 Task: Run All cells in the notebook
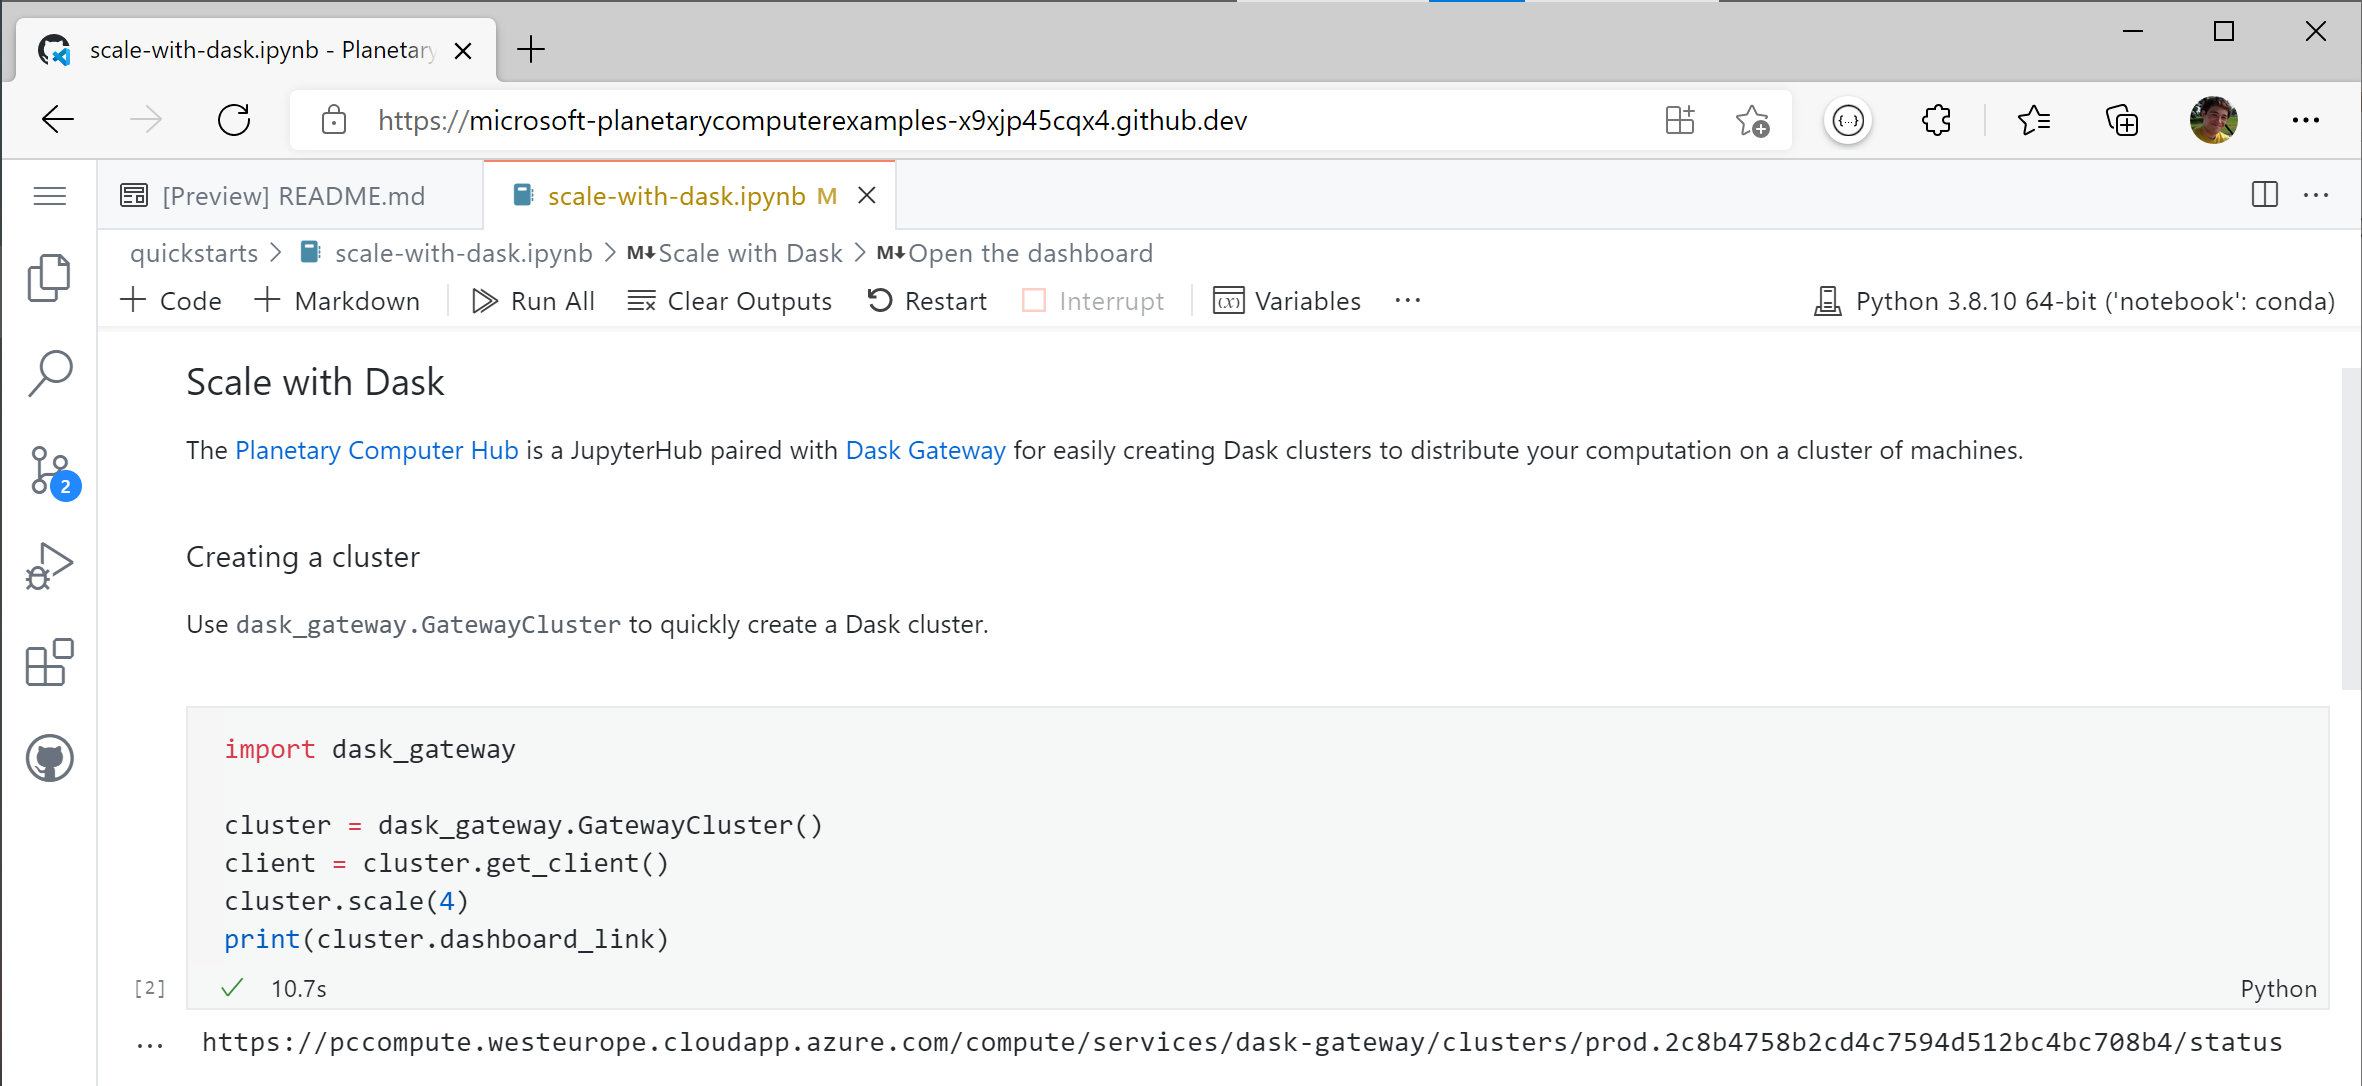tap(533, 300)
